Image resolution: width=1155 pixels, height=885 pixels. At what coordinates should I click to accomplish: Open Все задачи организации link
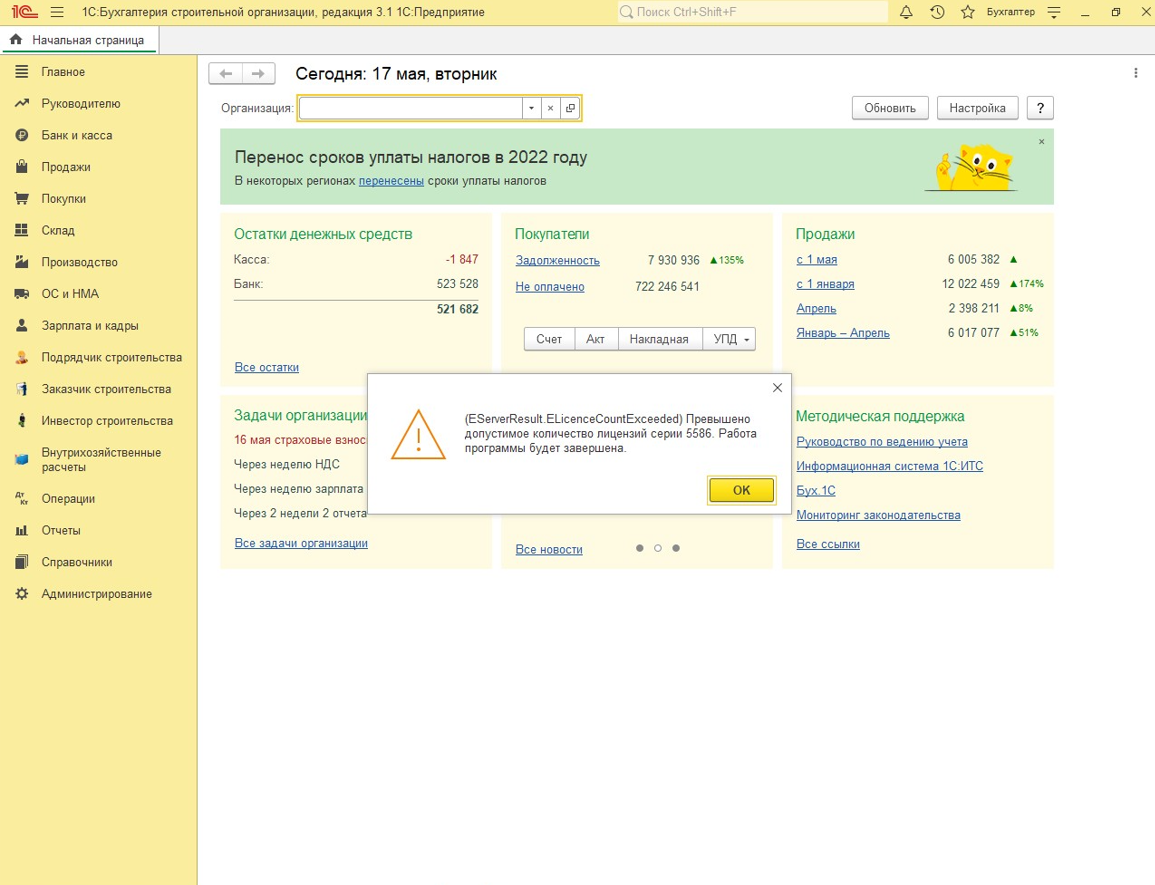click(x=301, y=543)
